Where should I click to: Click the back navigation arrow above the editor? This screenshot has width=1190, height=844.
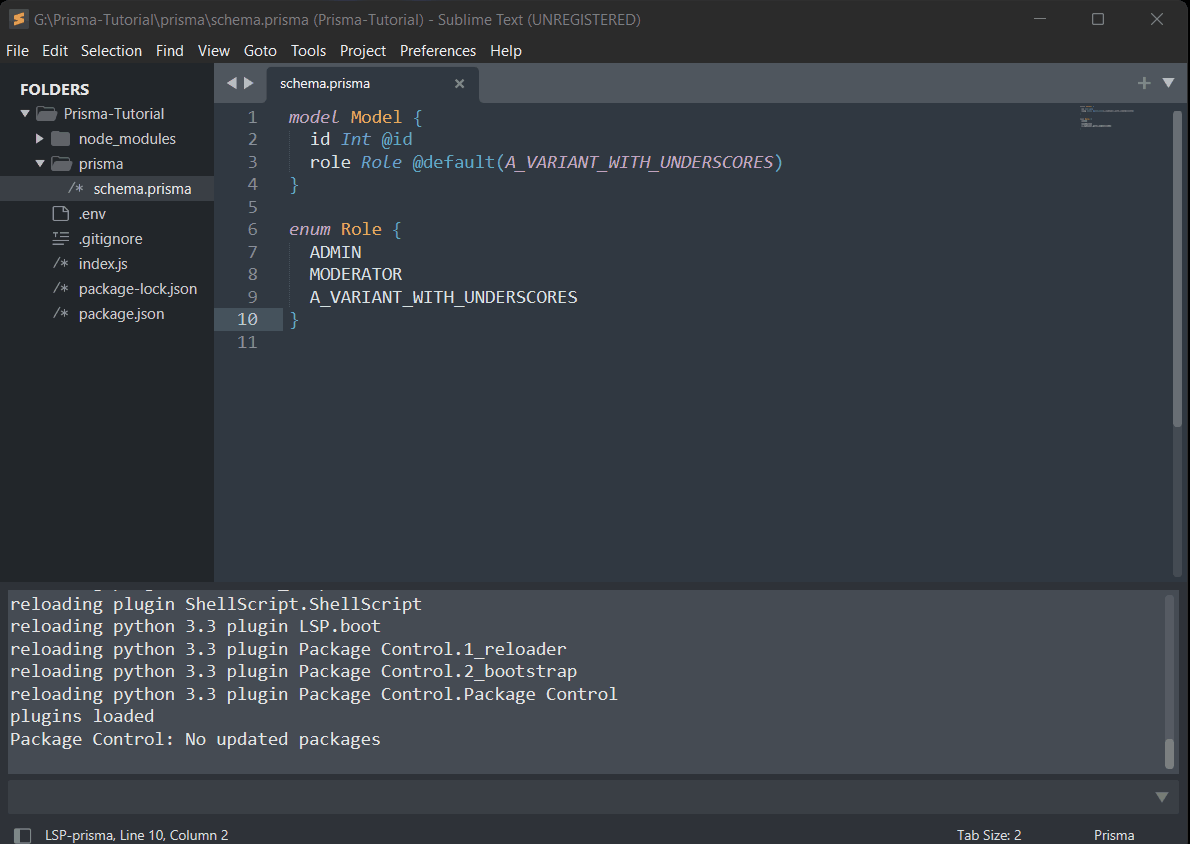[x=231, y=84]
